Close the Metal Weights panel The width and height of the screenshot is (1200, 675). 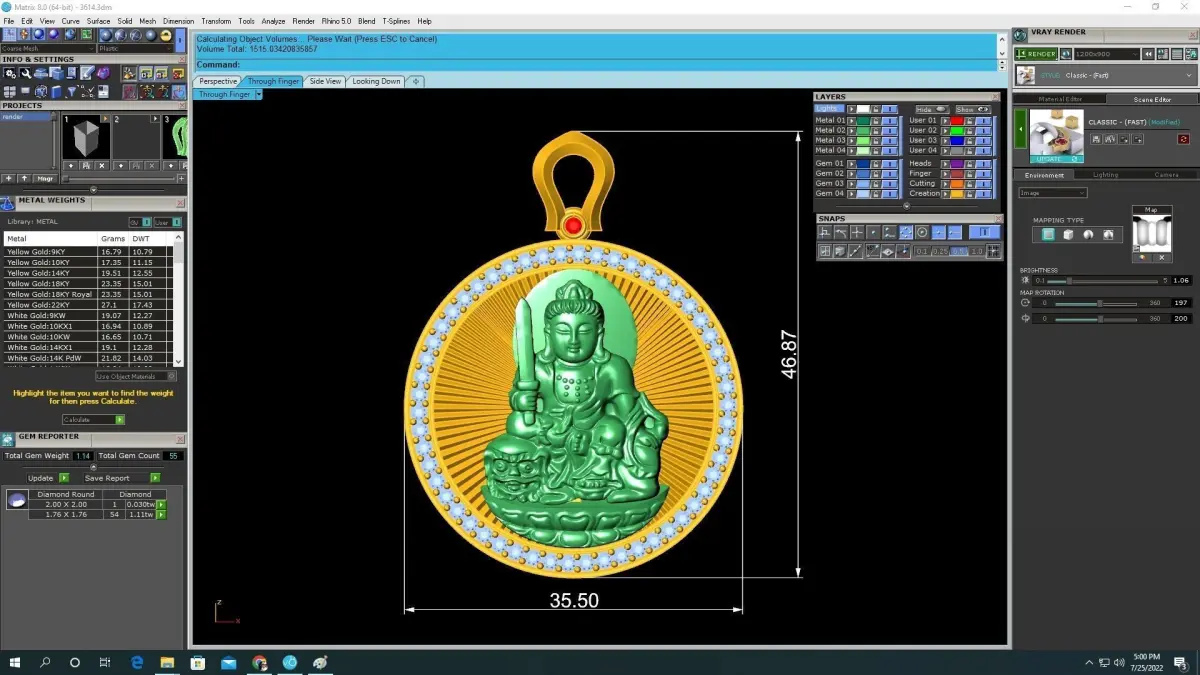click(x=180, y=203)
